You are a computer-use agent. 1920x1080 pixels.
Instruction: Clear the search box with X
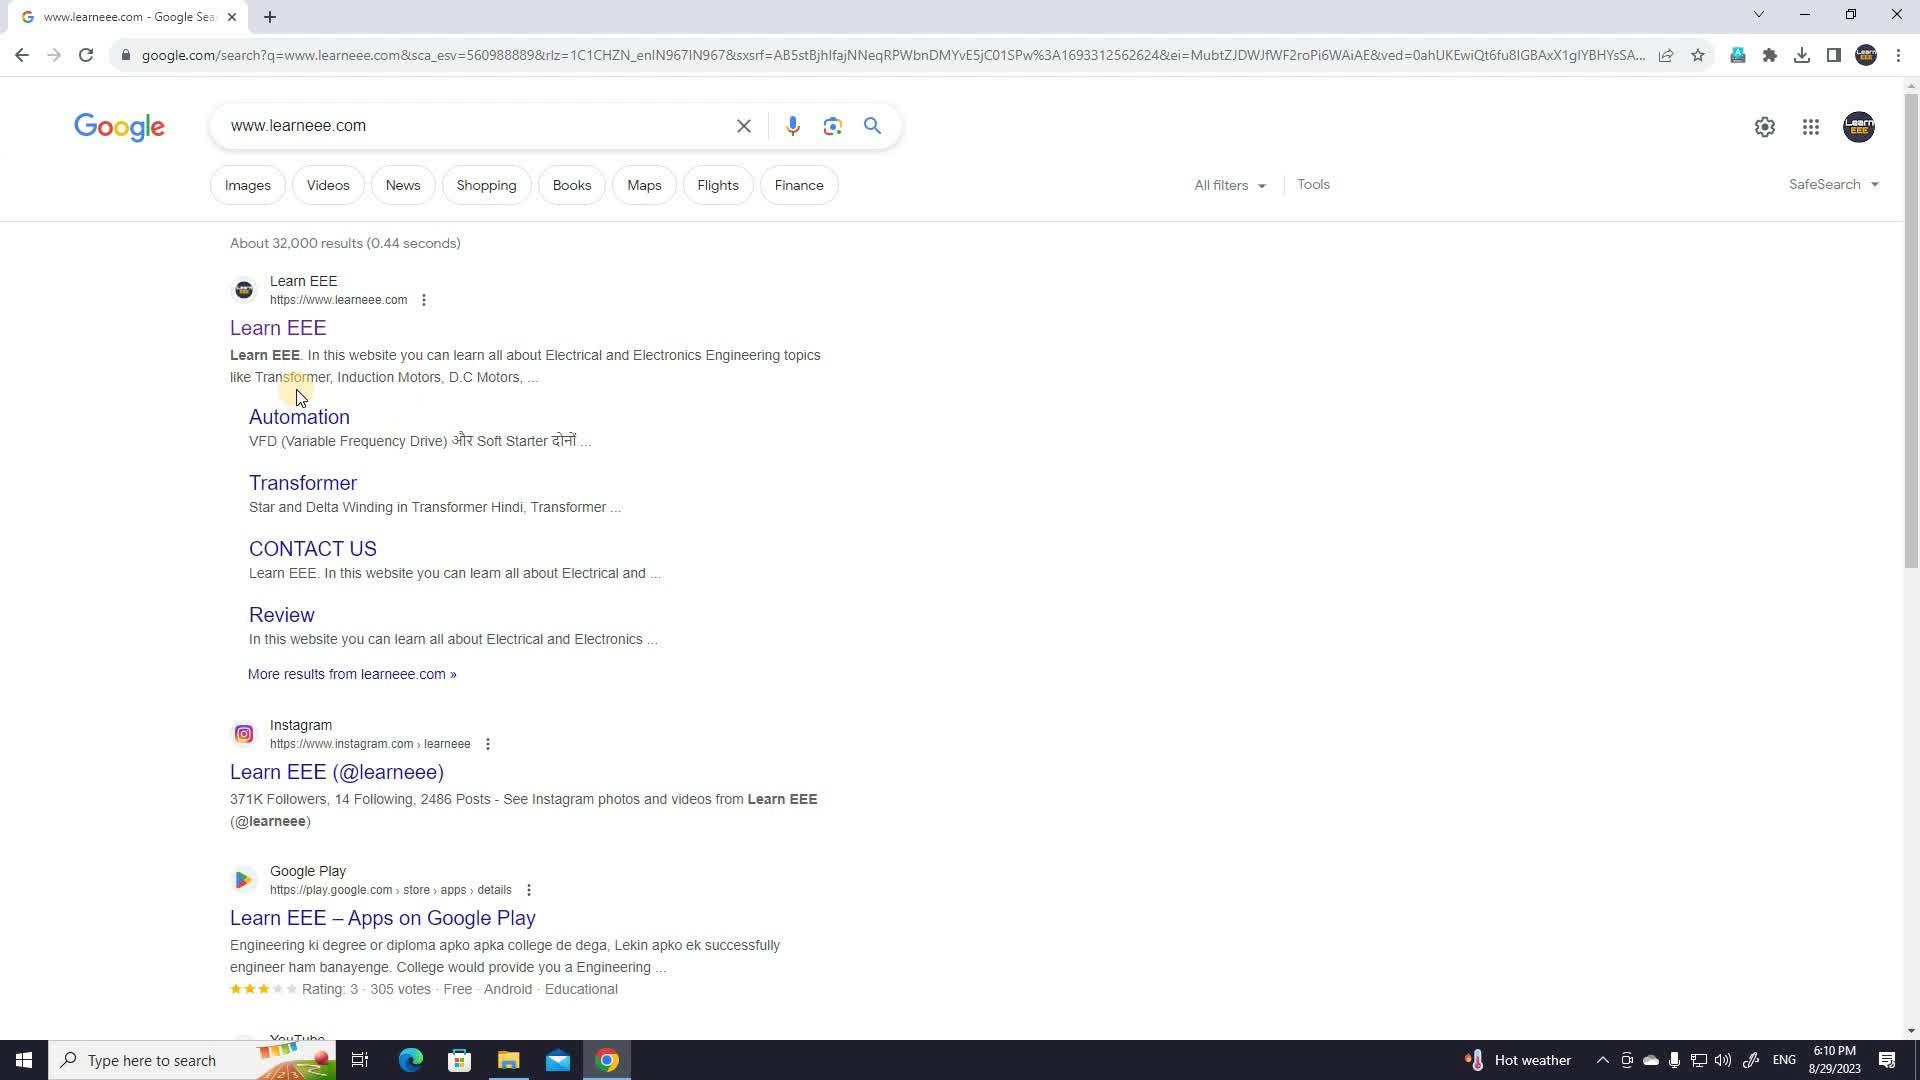744,126
